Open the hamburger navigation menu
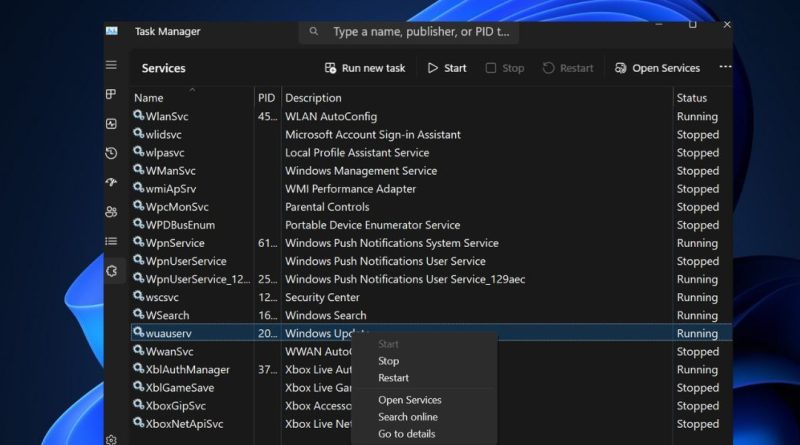The image size is (800, 445). coord(111,65)
